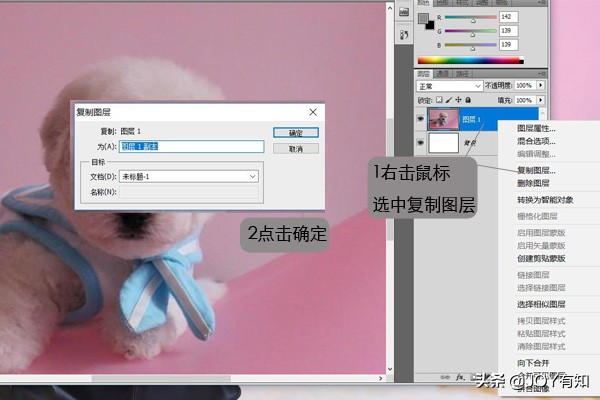Click 为(A) layer name input field
The height and width of the screenshot is (400, 600).
coord(192,146)
